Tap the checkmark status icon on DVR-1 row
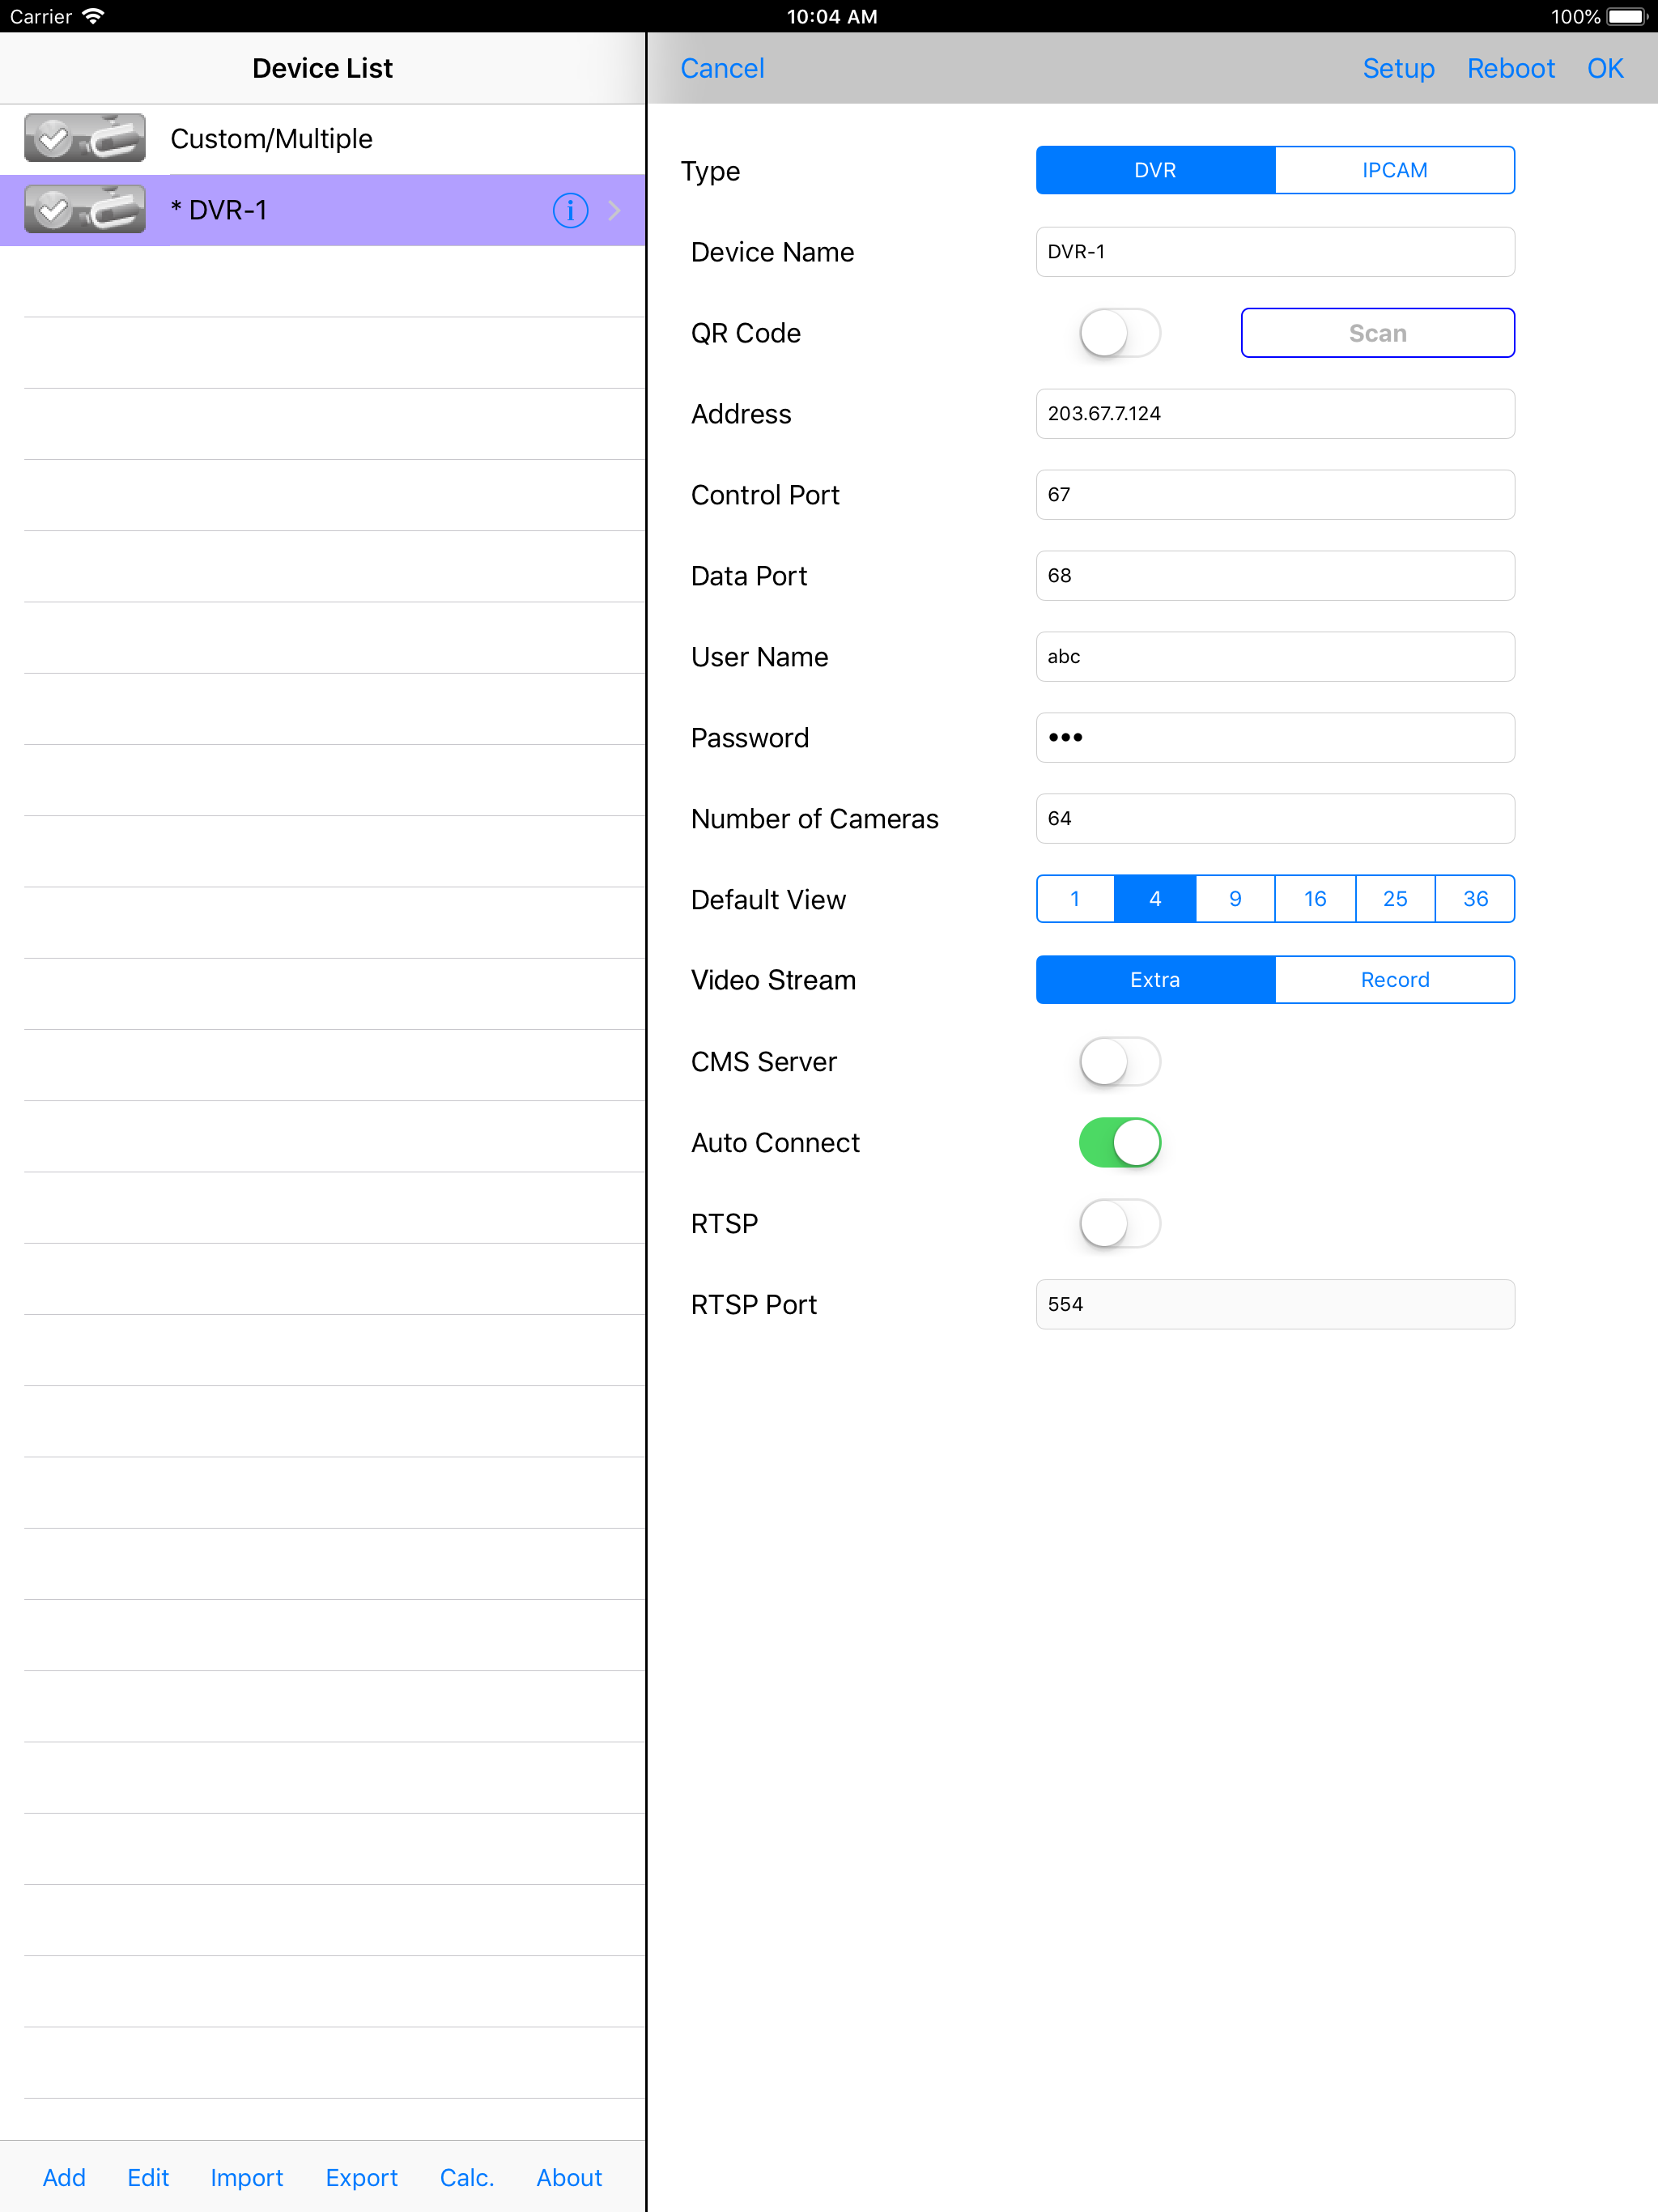The image size is (1658, 2212). point(55,210)
